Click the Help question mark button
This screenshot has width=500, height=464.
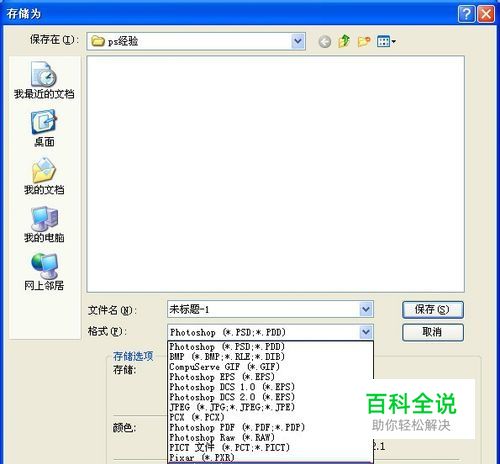[x=466, y=14]
